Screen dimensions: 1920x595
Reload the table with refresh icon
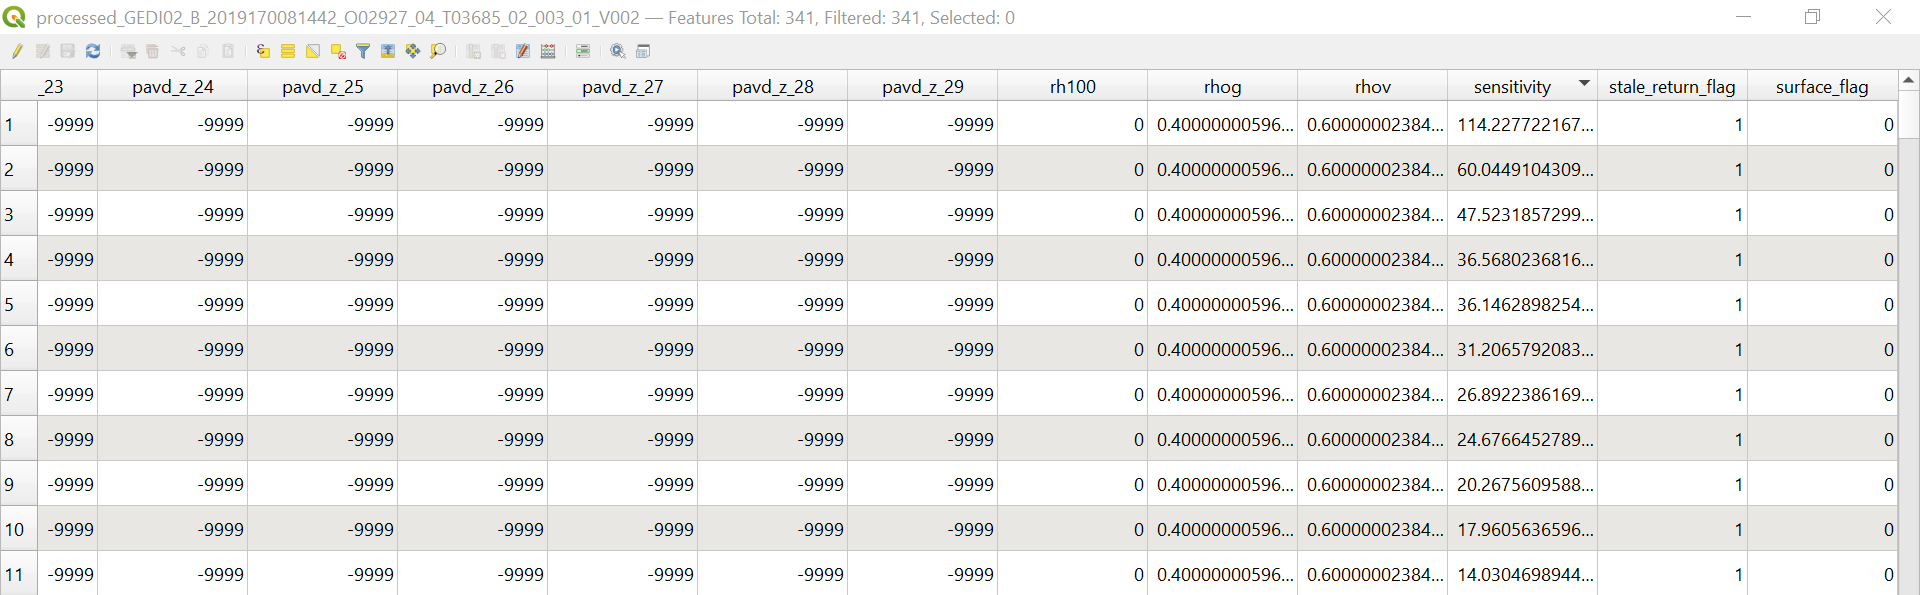point(93,51)
